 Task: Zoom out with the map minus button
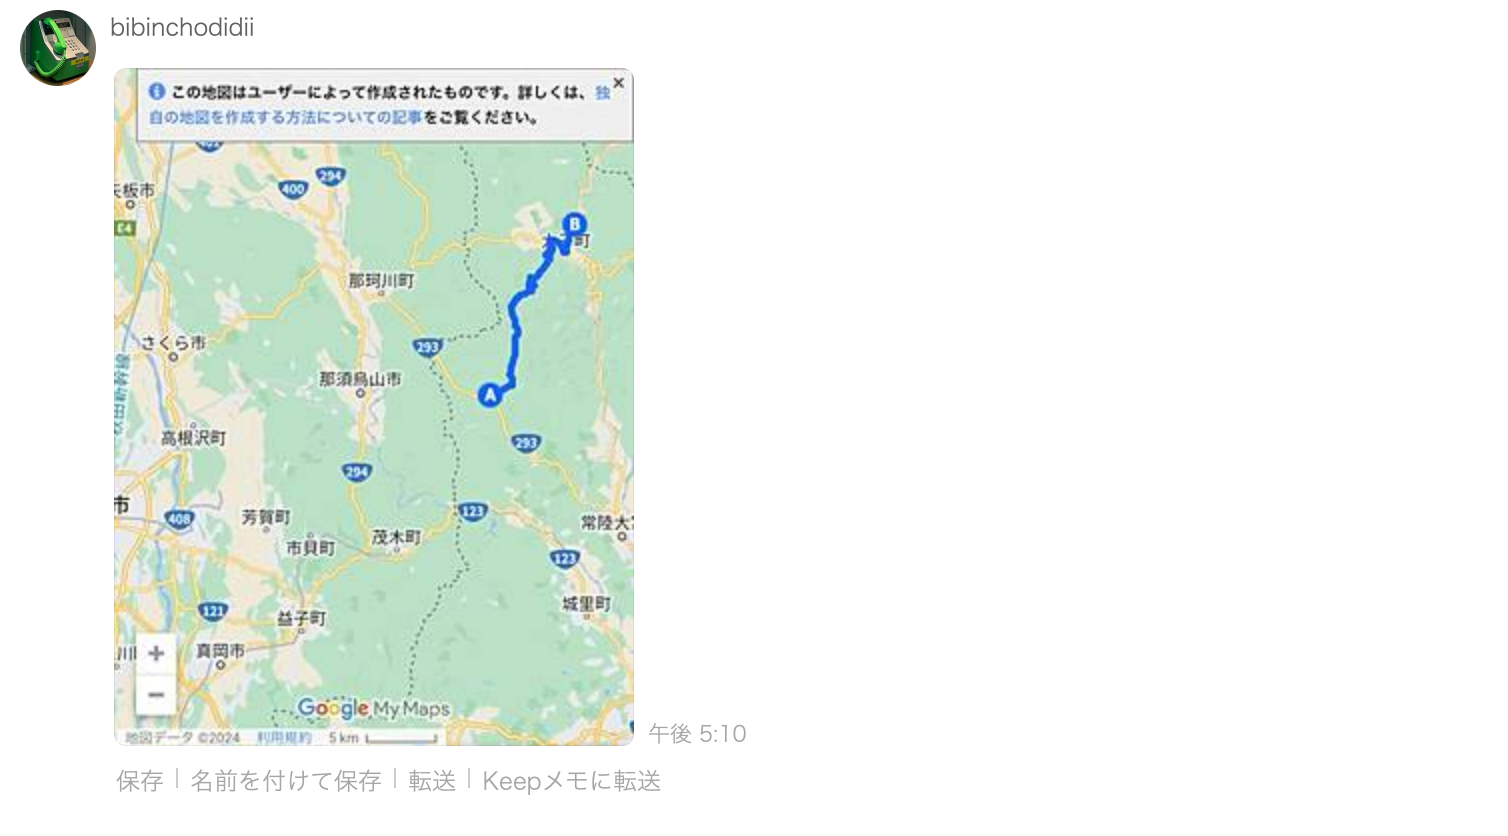tap(156, 694)
